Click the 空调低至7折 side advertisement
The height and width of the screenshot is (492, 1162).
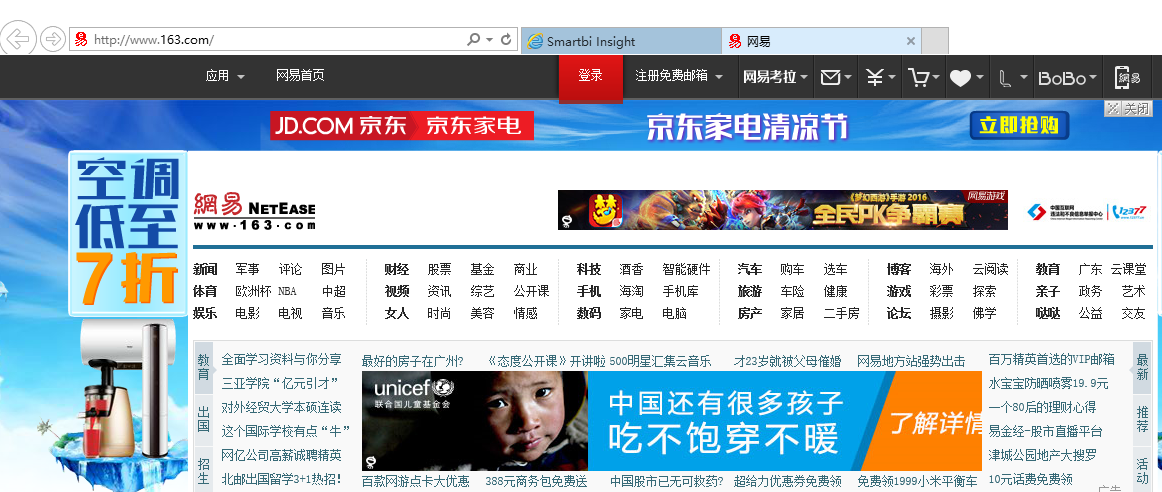tap(128, 233)
